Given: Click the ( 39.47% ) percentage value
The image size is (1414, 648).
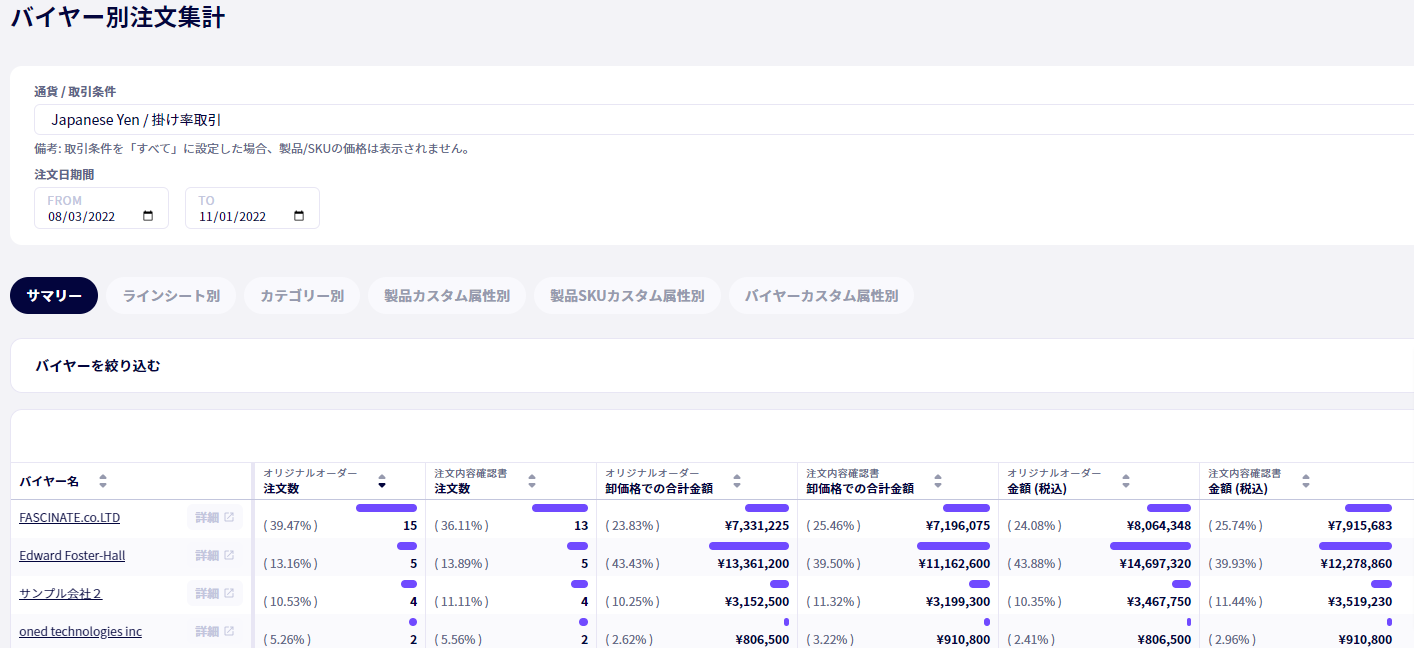Looking at the screenshot, I should [291, 525].
